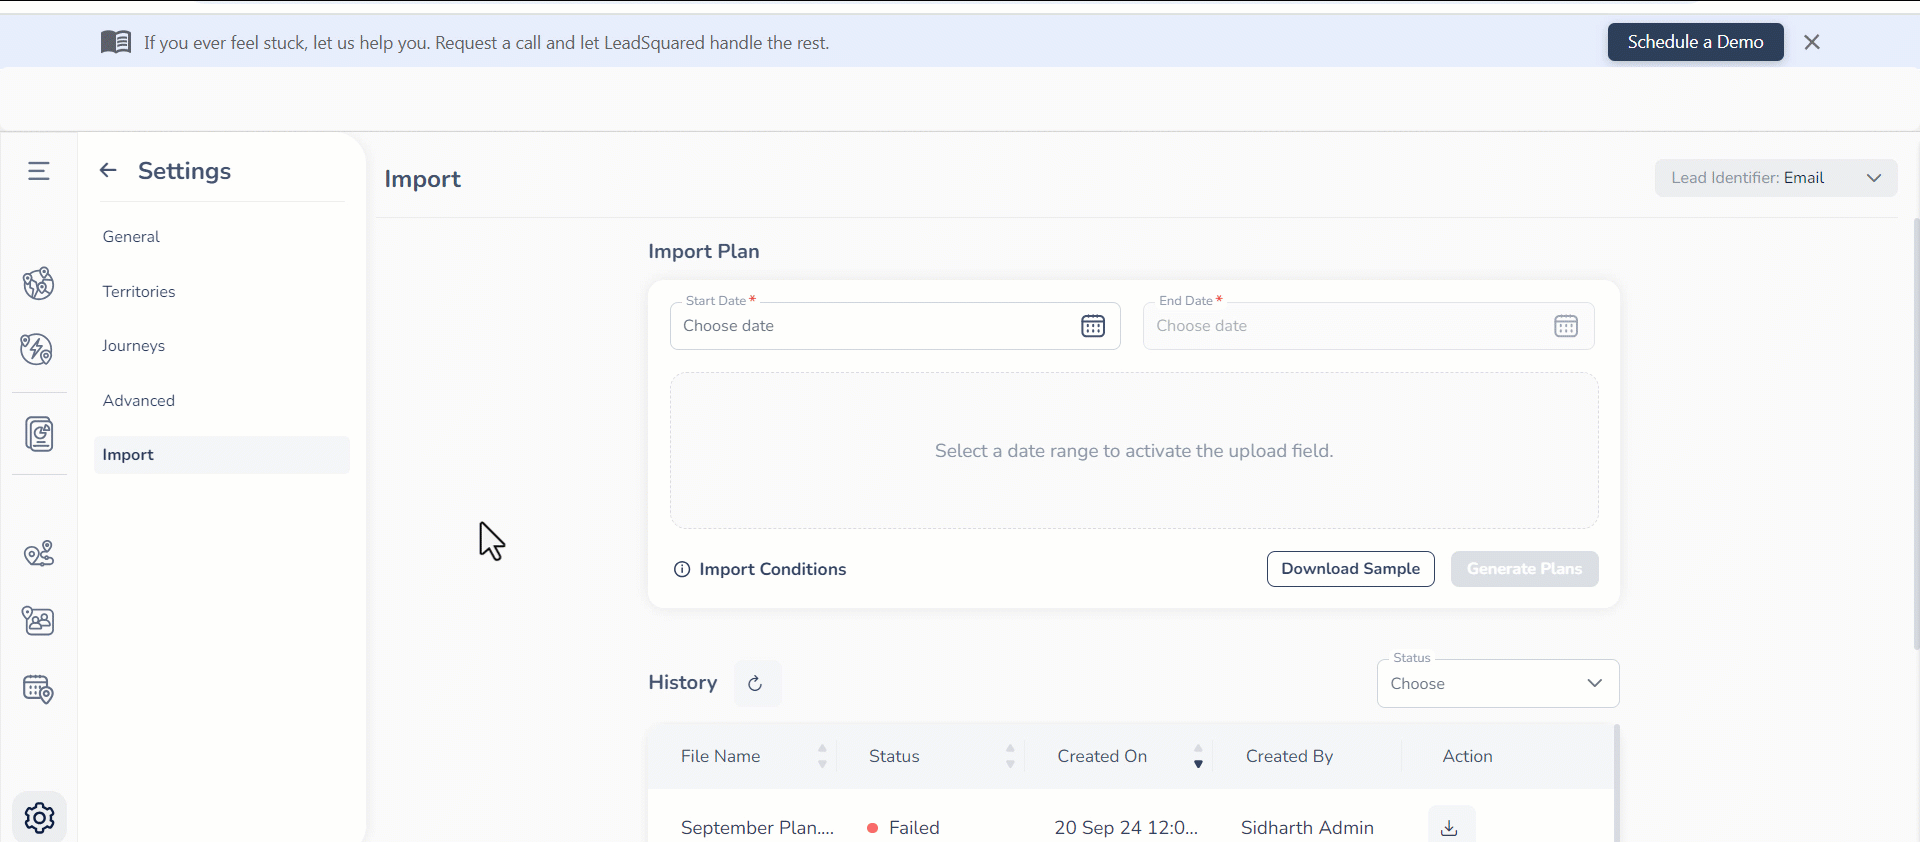Click the Download Sample button

1350,569
